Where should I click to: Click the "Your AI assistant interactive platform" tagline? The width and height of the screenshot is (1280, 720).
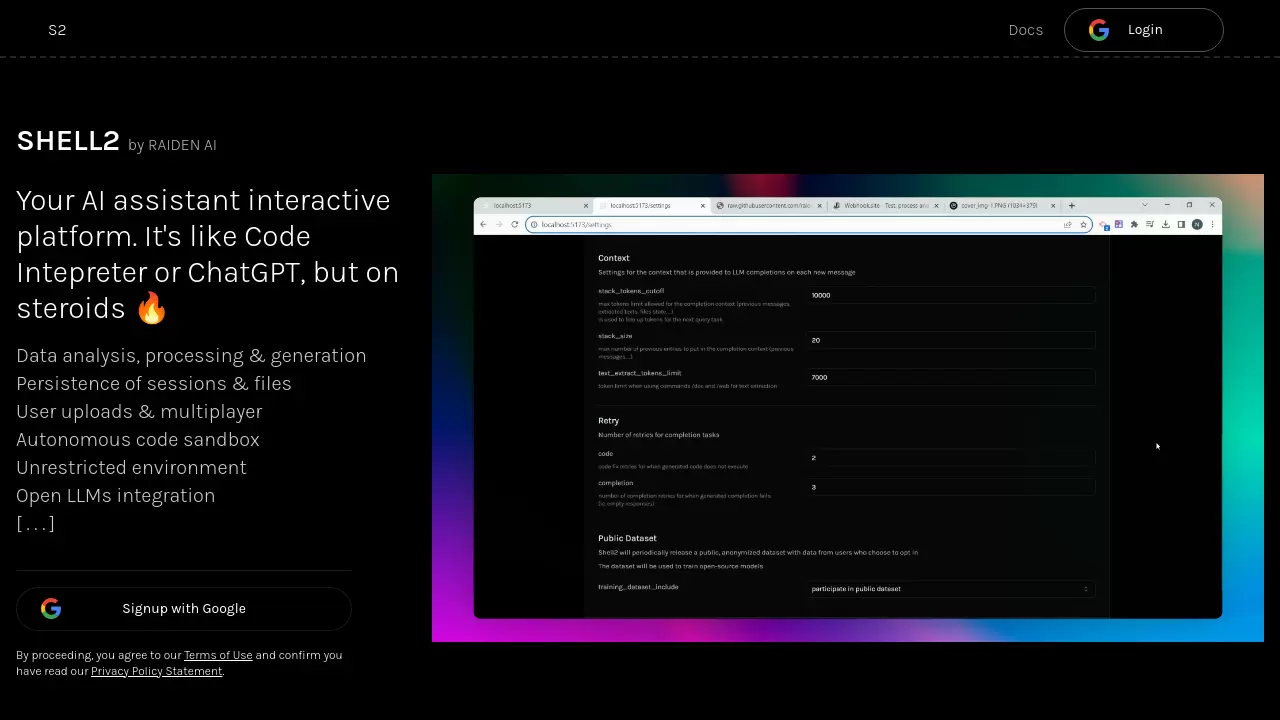pyautogui.click(x=208, y=254)
